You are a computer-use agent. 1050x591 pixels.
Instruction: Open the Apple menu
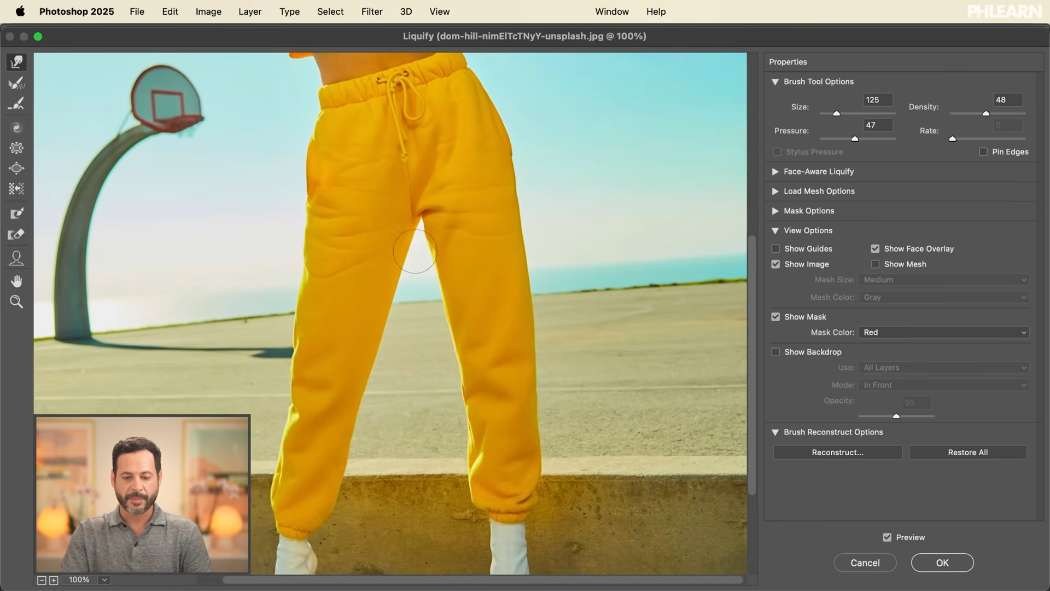(x=20, y=11)
